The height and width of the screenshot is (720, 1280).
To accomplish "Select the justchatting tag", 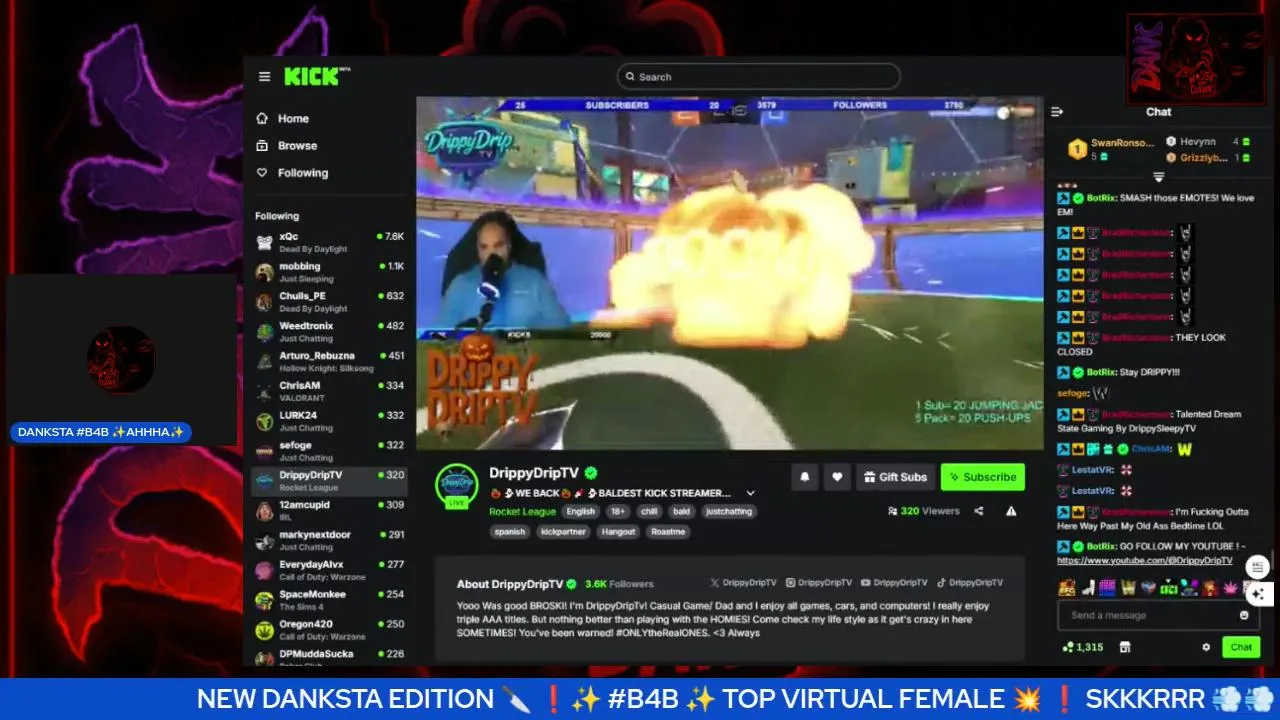I will pos(728,511).
